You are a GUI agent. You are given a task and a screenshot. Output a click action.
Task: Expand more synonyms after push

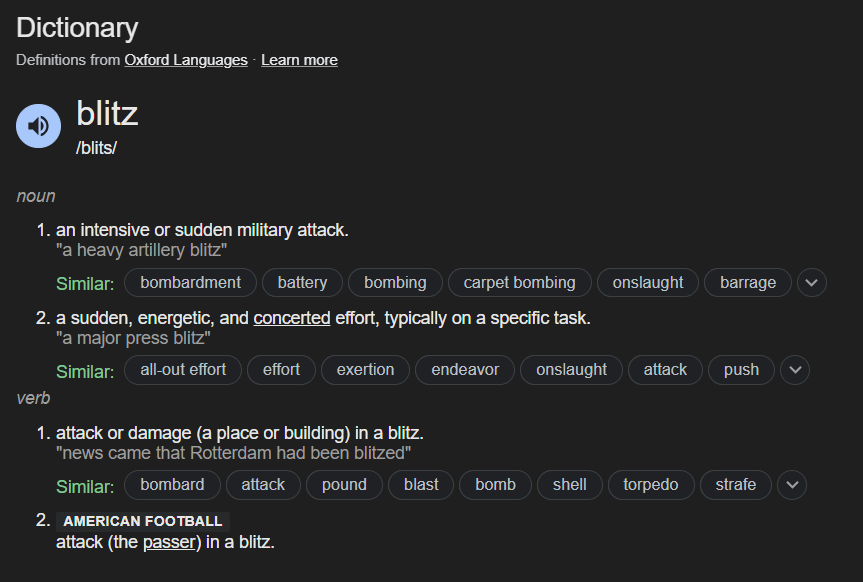click(795, 370)
